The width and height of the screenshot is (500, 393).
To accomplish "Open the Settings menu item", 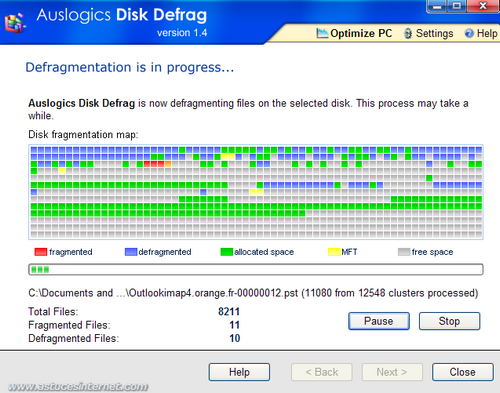I will (x=429, y=33).
